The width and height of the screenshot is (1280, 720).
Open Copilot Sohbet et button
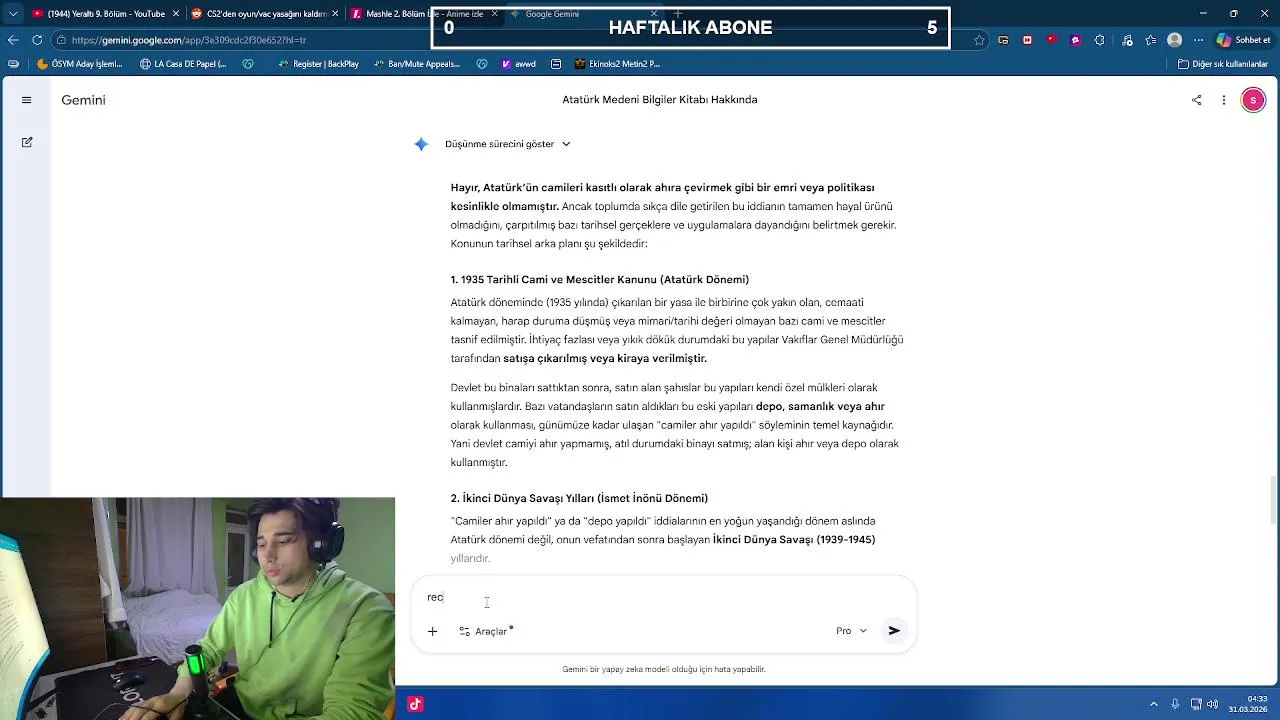(1243, 40)
